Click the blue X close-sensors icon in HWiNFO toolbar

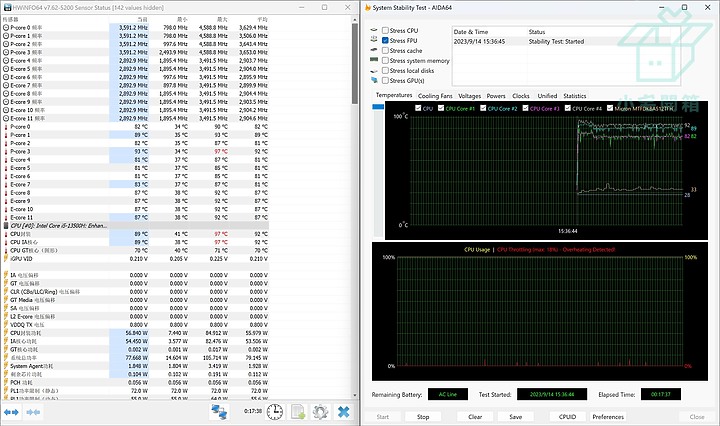343,412
